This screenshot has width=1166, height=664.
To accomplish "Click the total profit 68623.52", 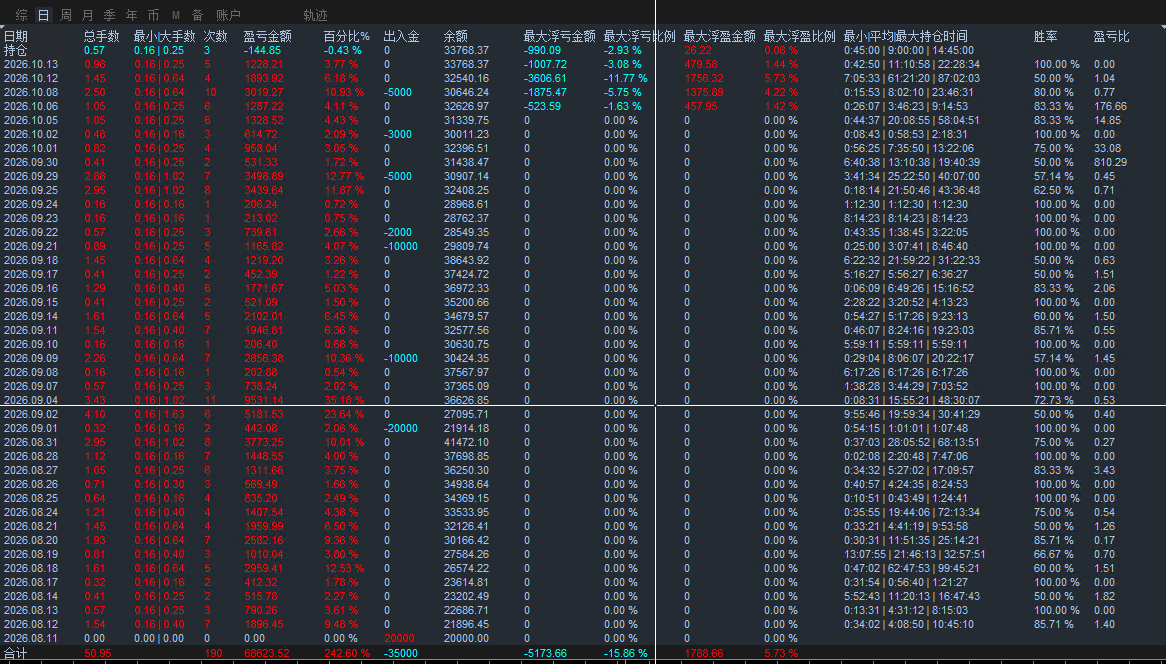I will pos(267,654).
